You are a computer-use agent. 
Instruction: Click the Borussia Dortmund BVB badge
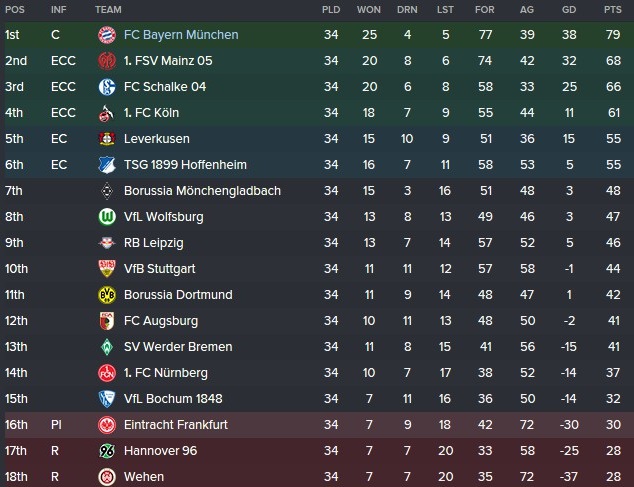click(107, 295)
